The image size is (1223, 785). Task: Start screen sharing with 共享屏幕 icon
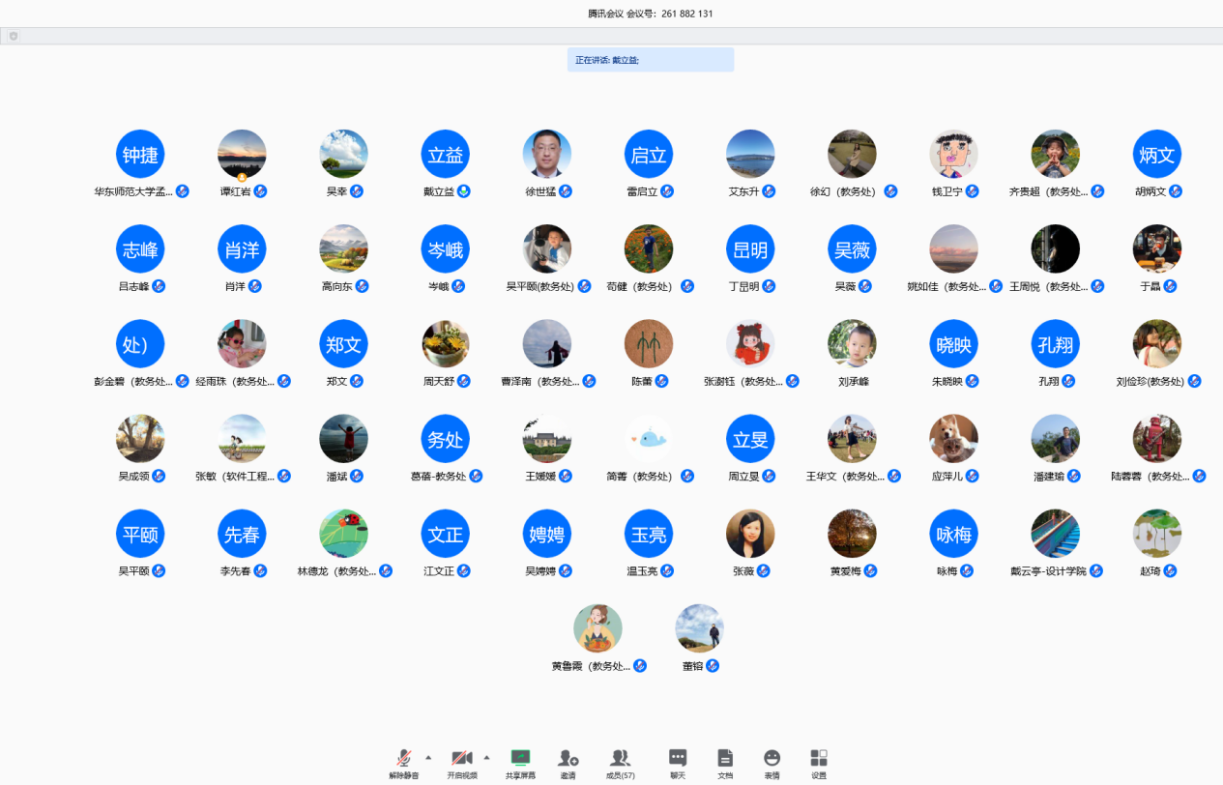[520, 763]
